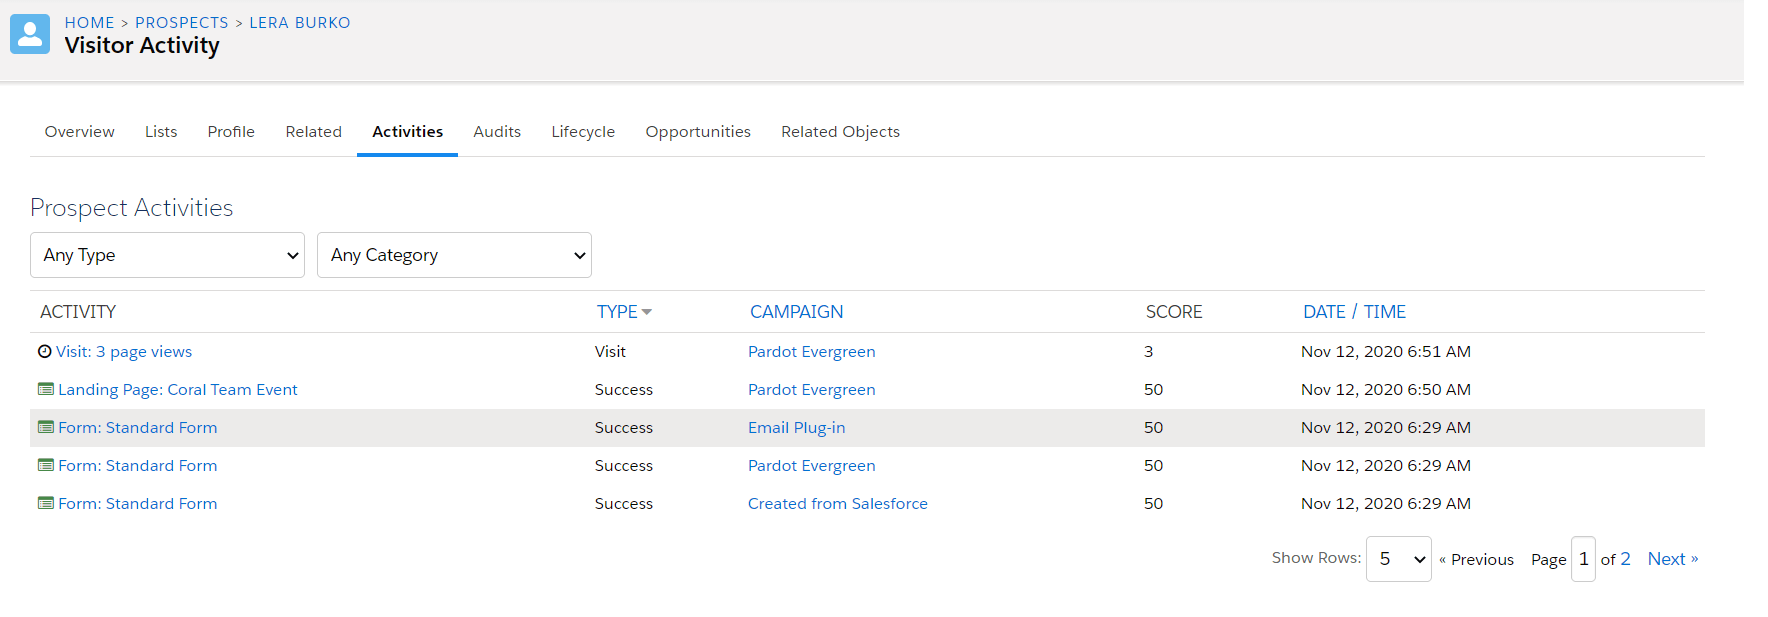
Task: Sort by TIME column header
Action: tap(1385, 312)
